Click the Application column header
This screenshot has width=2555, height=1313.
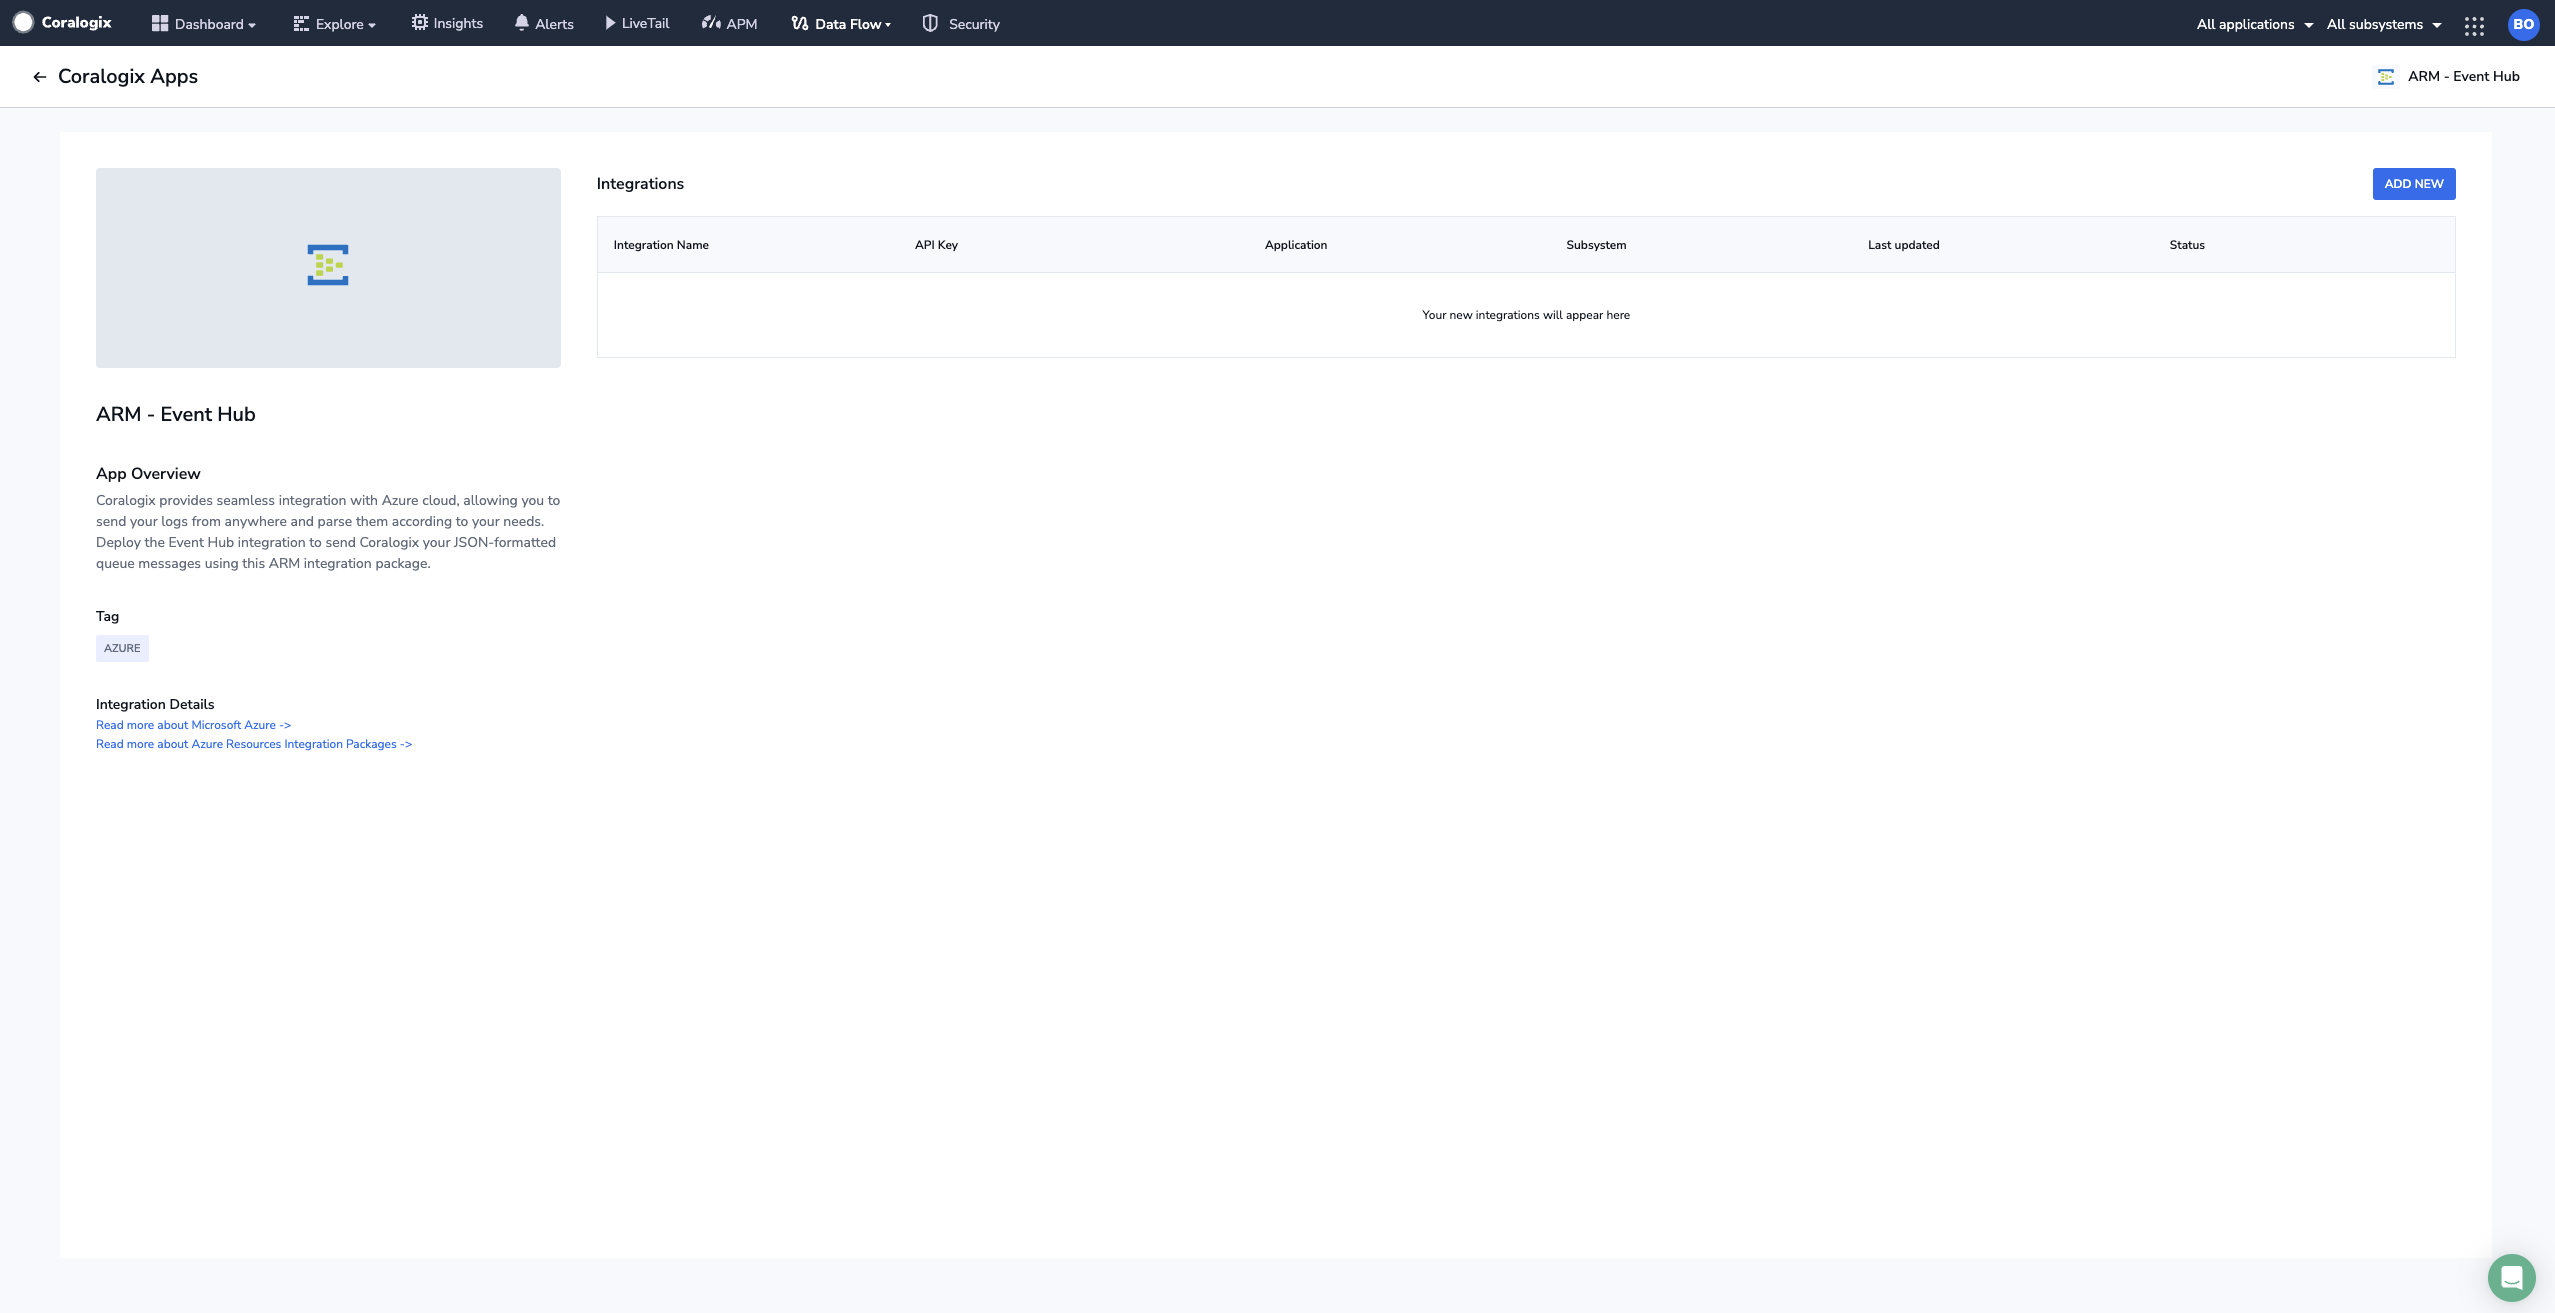1296,245
